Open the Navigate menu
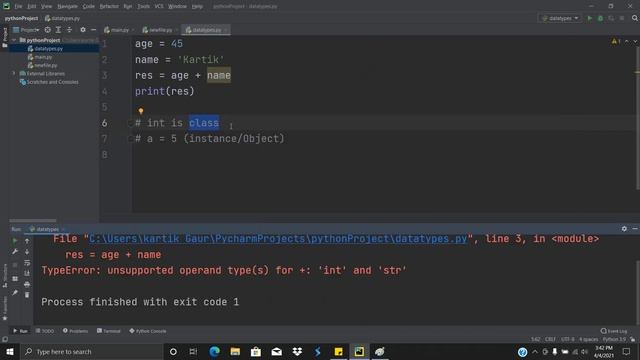The height and width of the screenshot is (360, 640). (x=67, y=7)
